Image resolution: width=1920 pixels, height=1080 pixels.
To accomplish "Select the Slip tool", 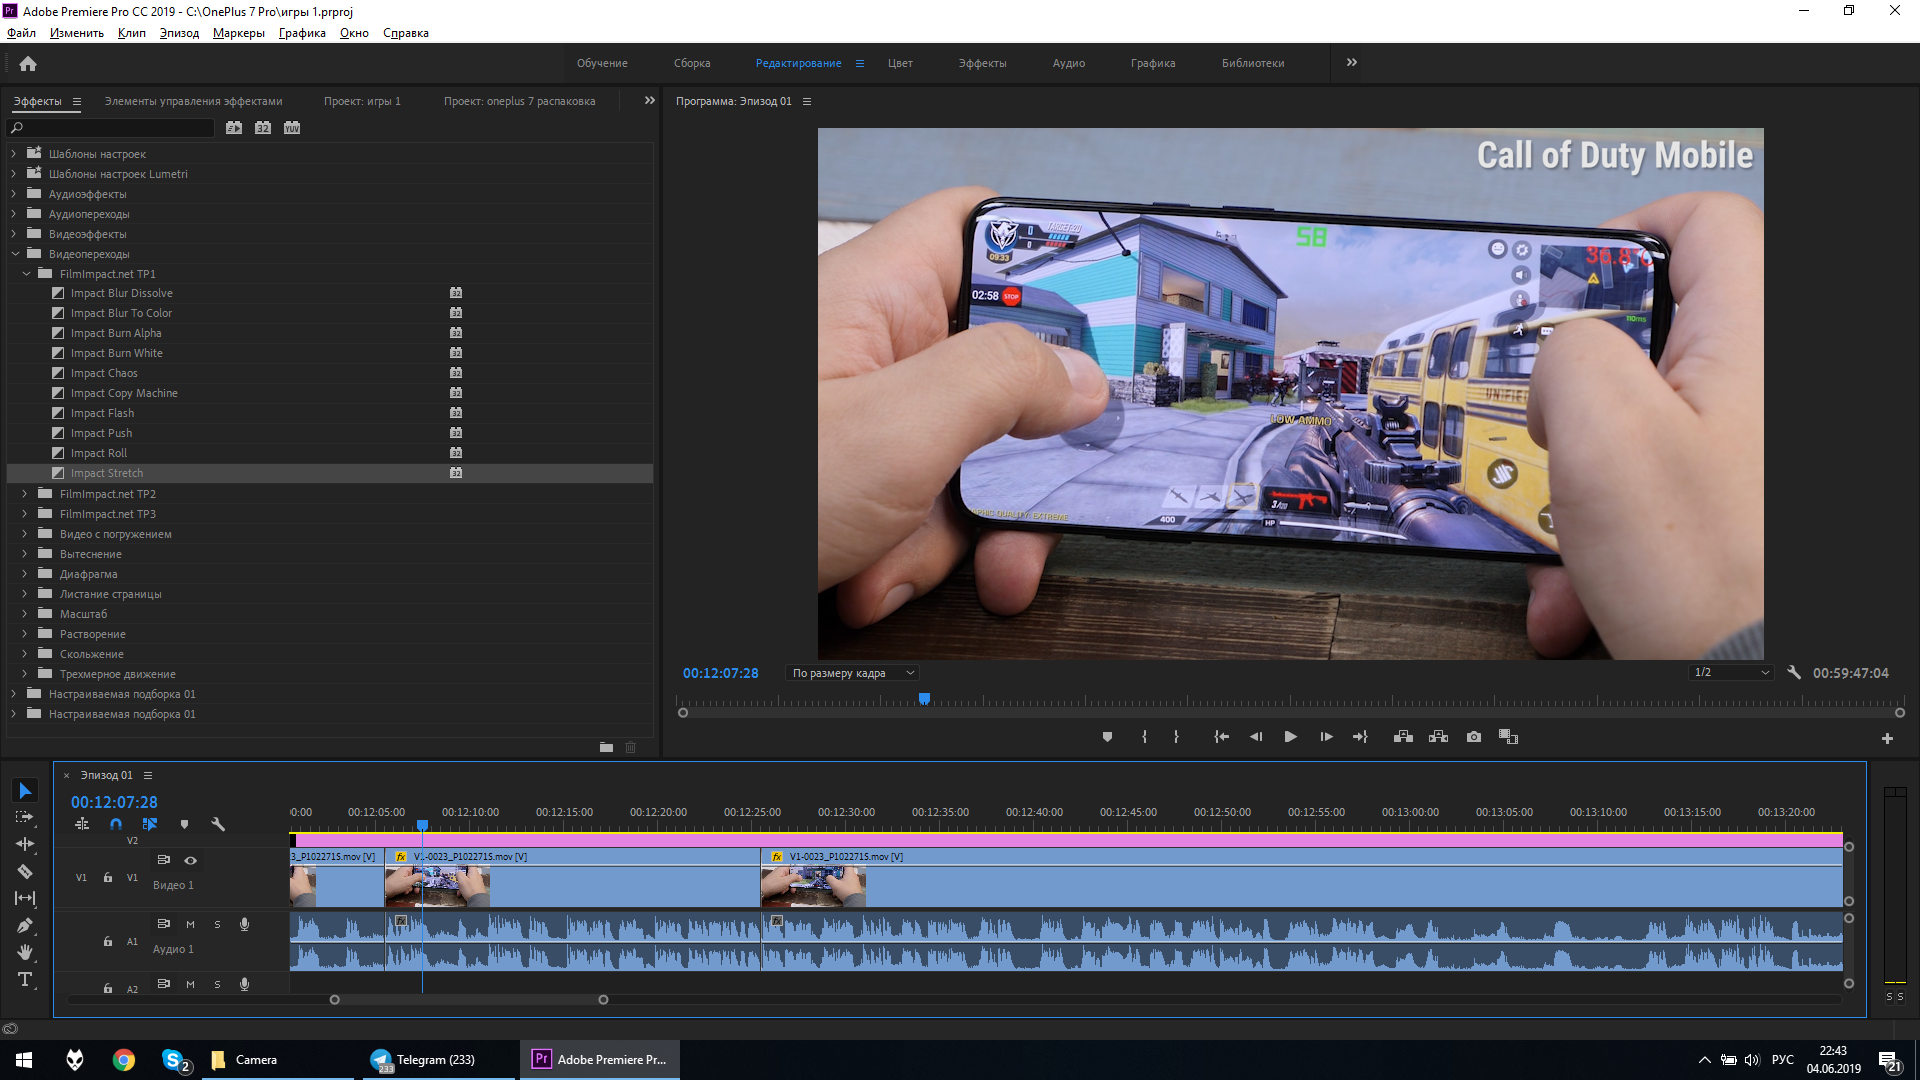I will [25, 898].
